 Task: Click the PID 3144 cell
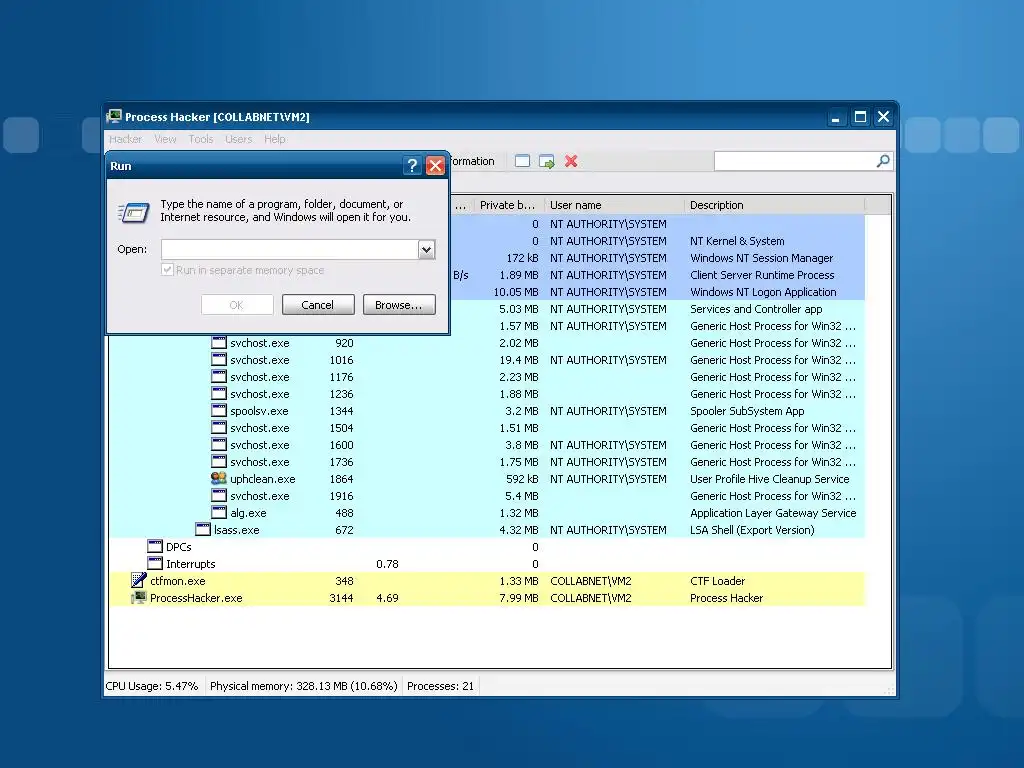[x=342, y=598]
